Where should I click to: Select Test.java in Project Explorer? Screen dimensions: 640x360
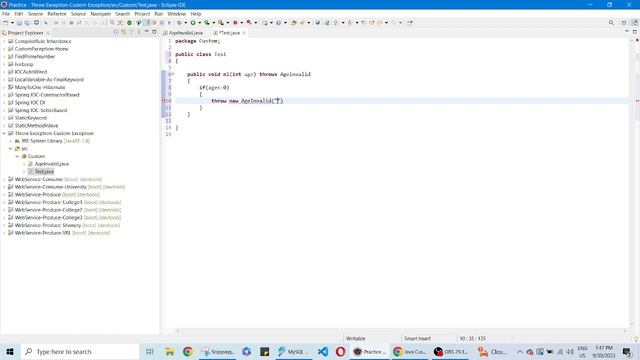pyautogui.click(x=44, y=171)
